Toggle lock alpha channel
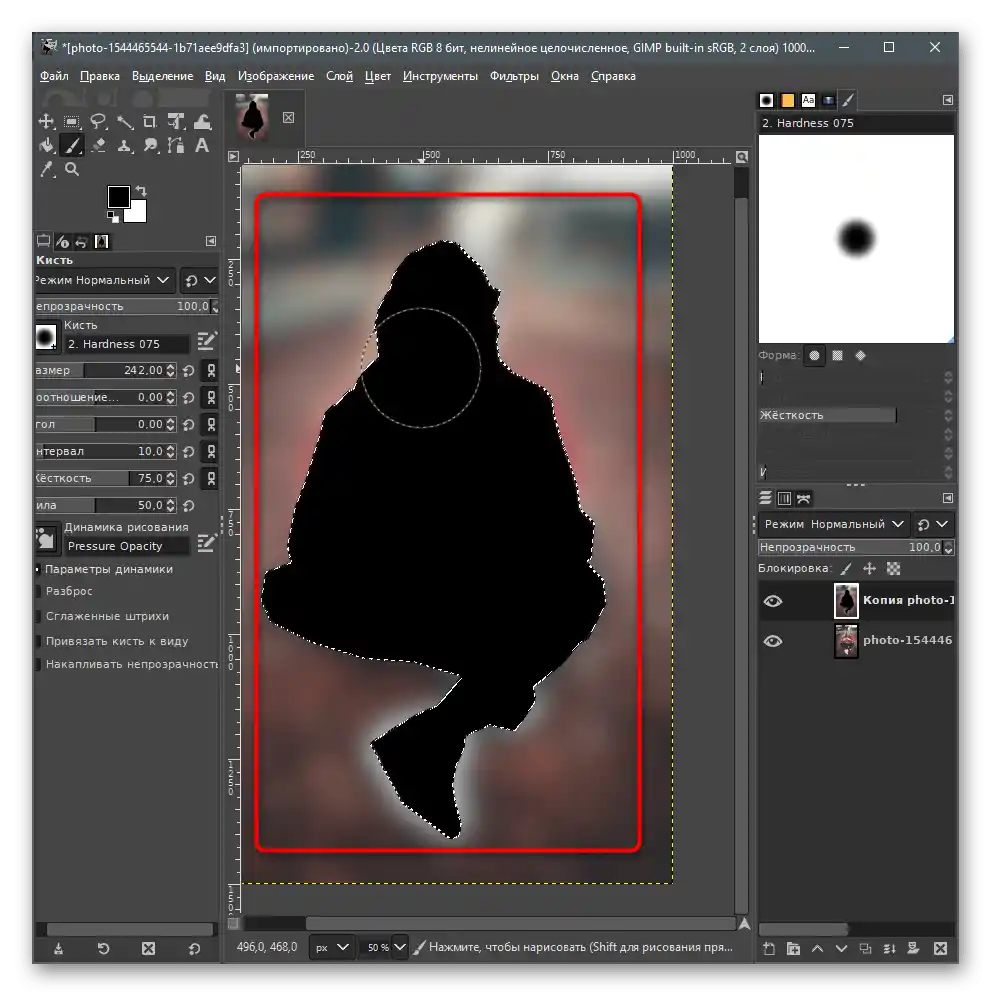991x996 pixels. (893, 569)
